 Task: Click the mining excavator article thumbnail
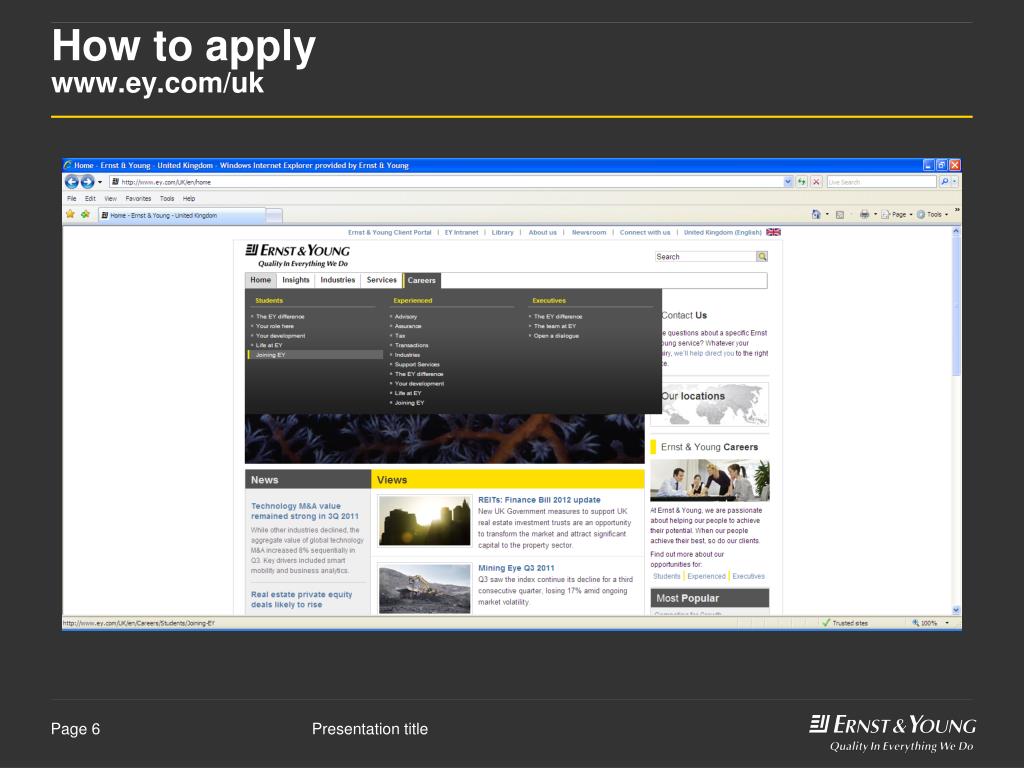point(424,589)
